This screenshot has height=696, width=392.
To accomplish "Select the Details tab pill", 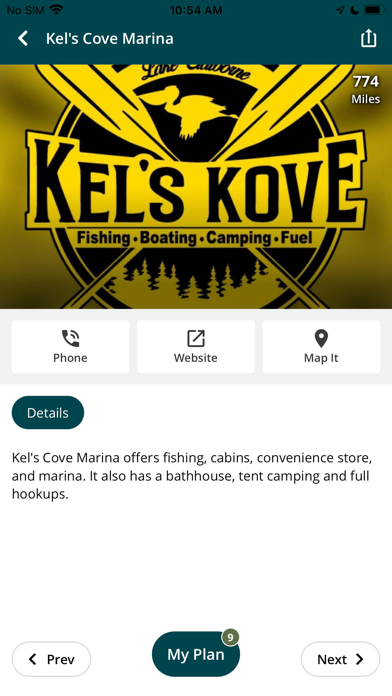I will [48, 412].
